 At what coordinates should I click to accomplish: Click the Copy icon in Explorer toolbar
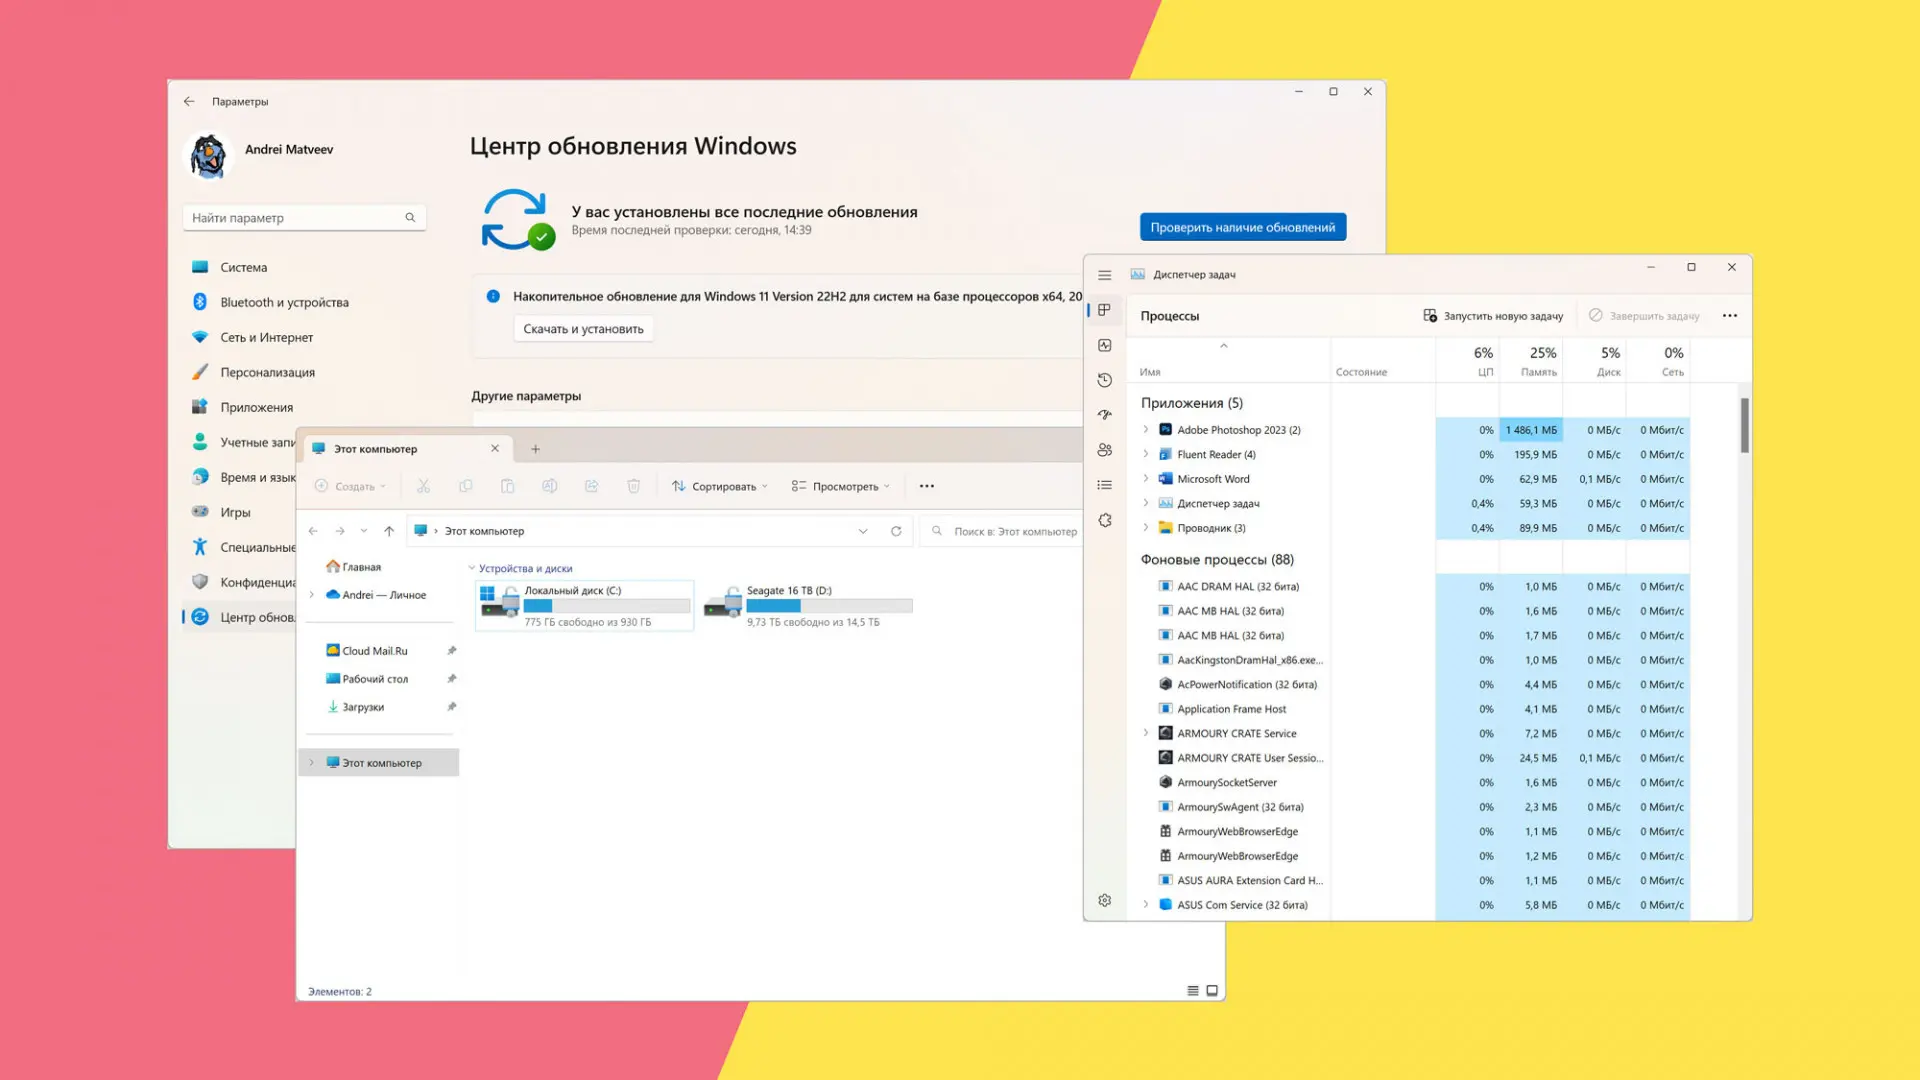click(465, 486)
